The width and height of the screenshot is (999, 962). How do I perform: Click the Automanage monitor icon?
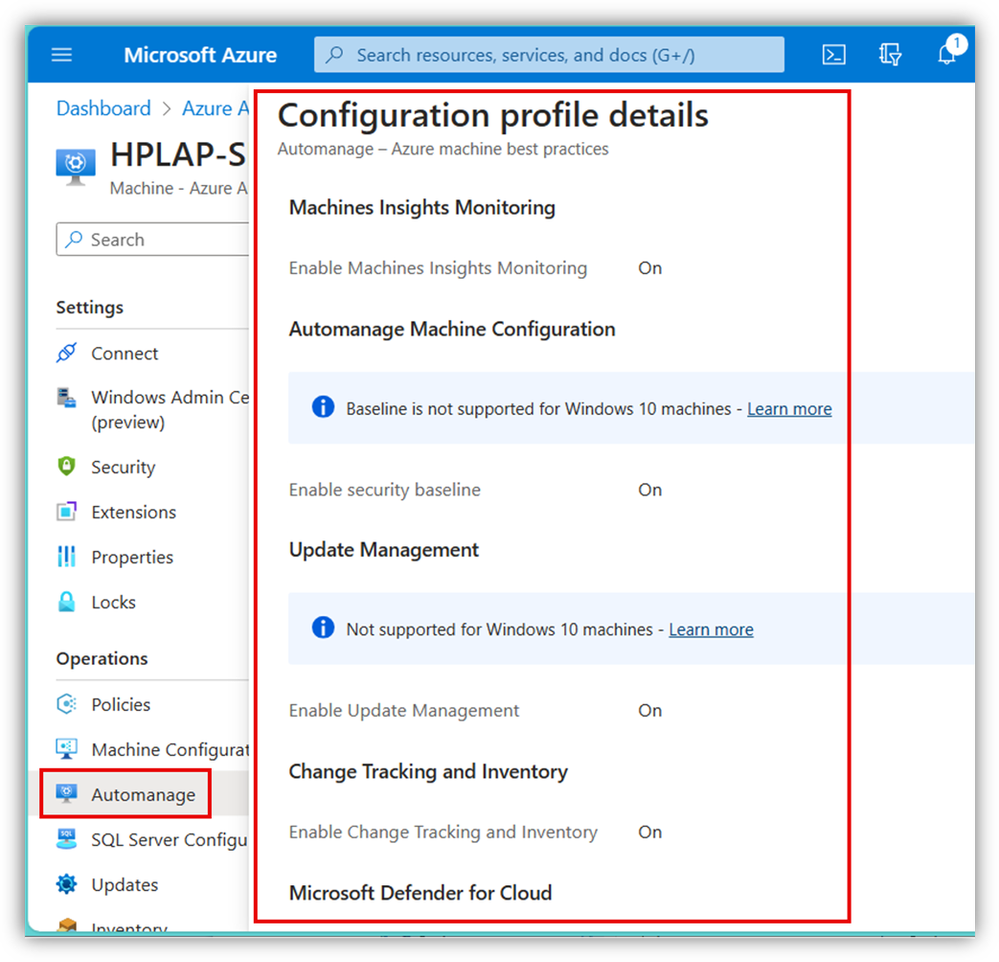(67, 794)
